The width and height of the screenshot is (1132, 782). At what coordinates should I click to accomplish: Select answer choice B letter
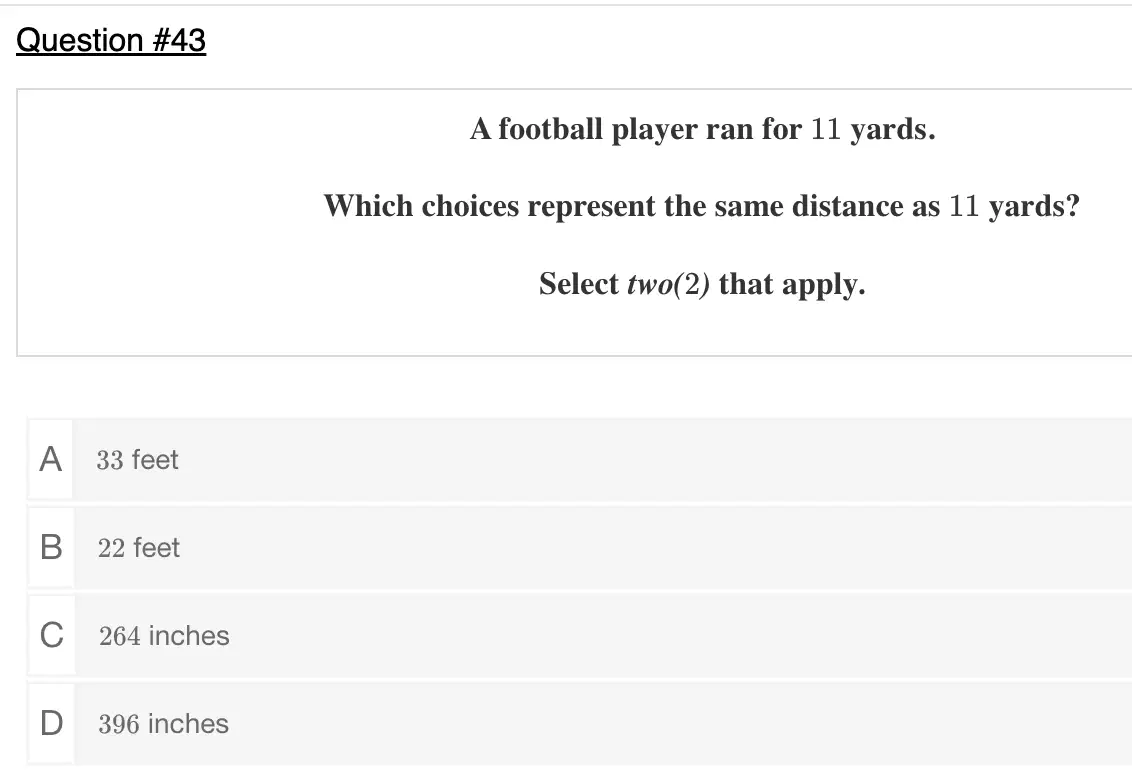[x=51, y=547]
